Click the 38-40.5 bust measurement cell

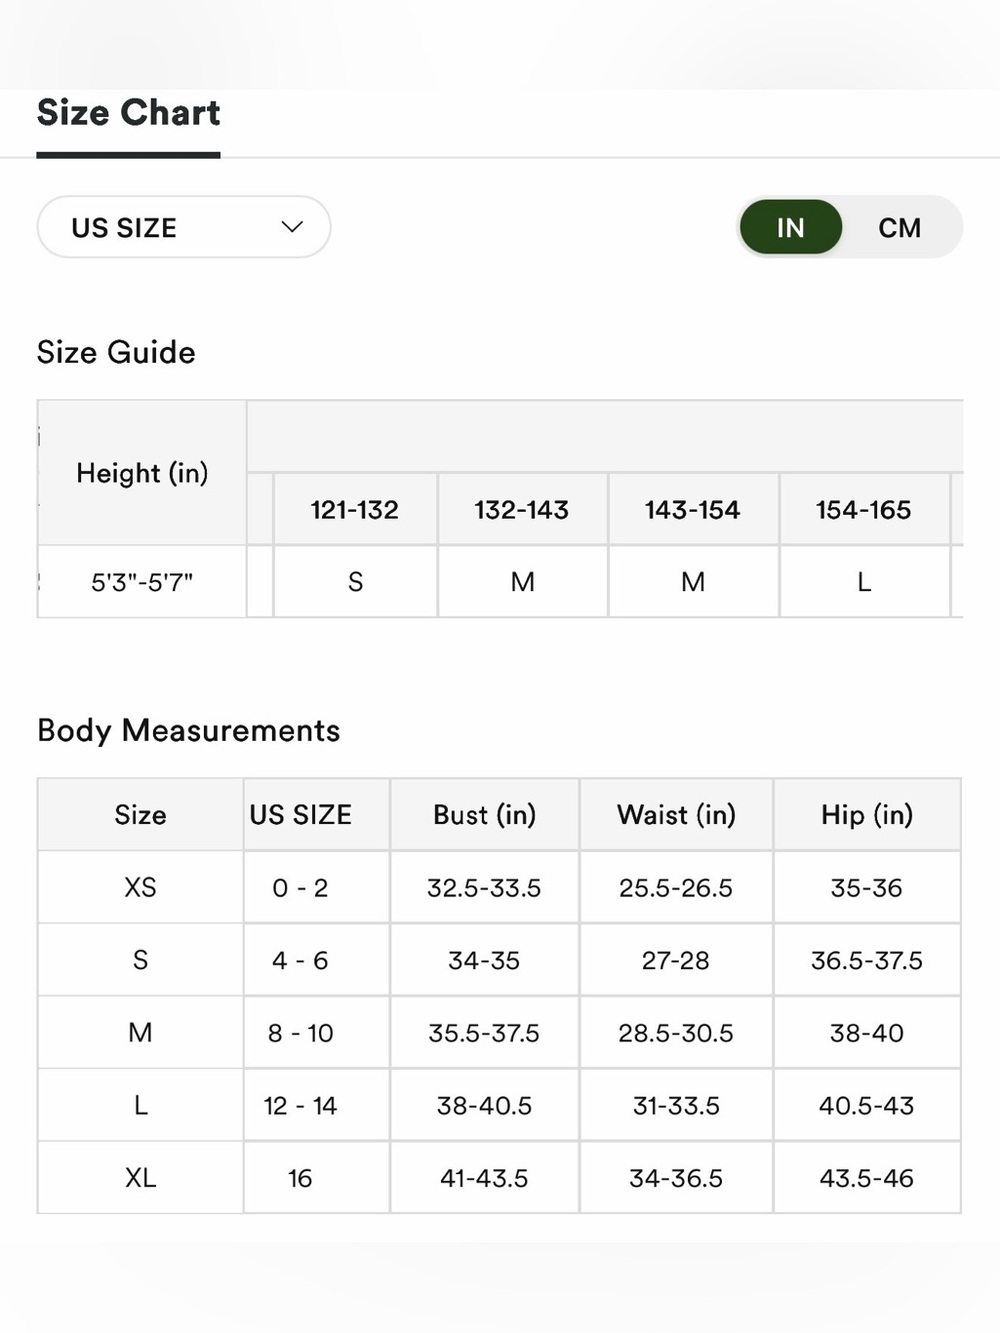pyautogui.click(x=485, y=1106)
